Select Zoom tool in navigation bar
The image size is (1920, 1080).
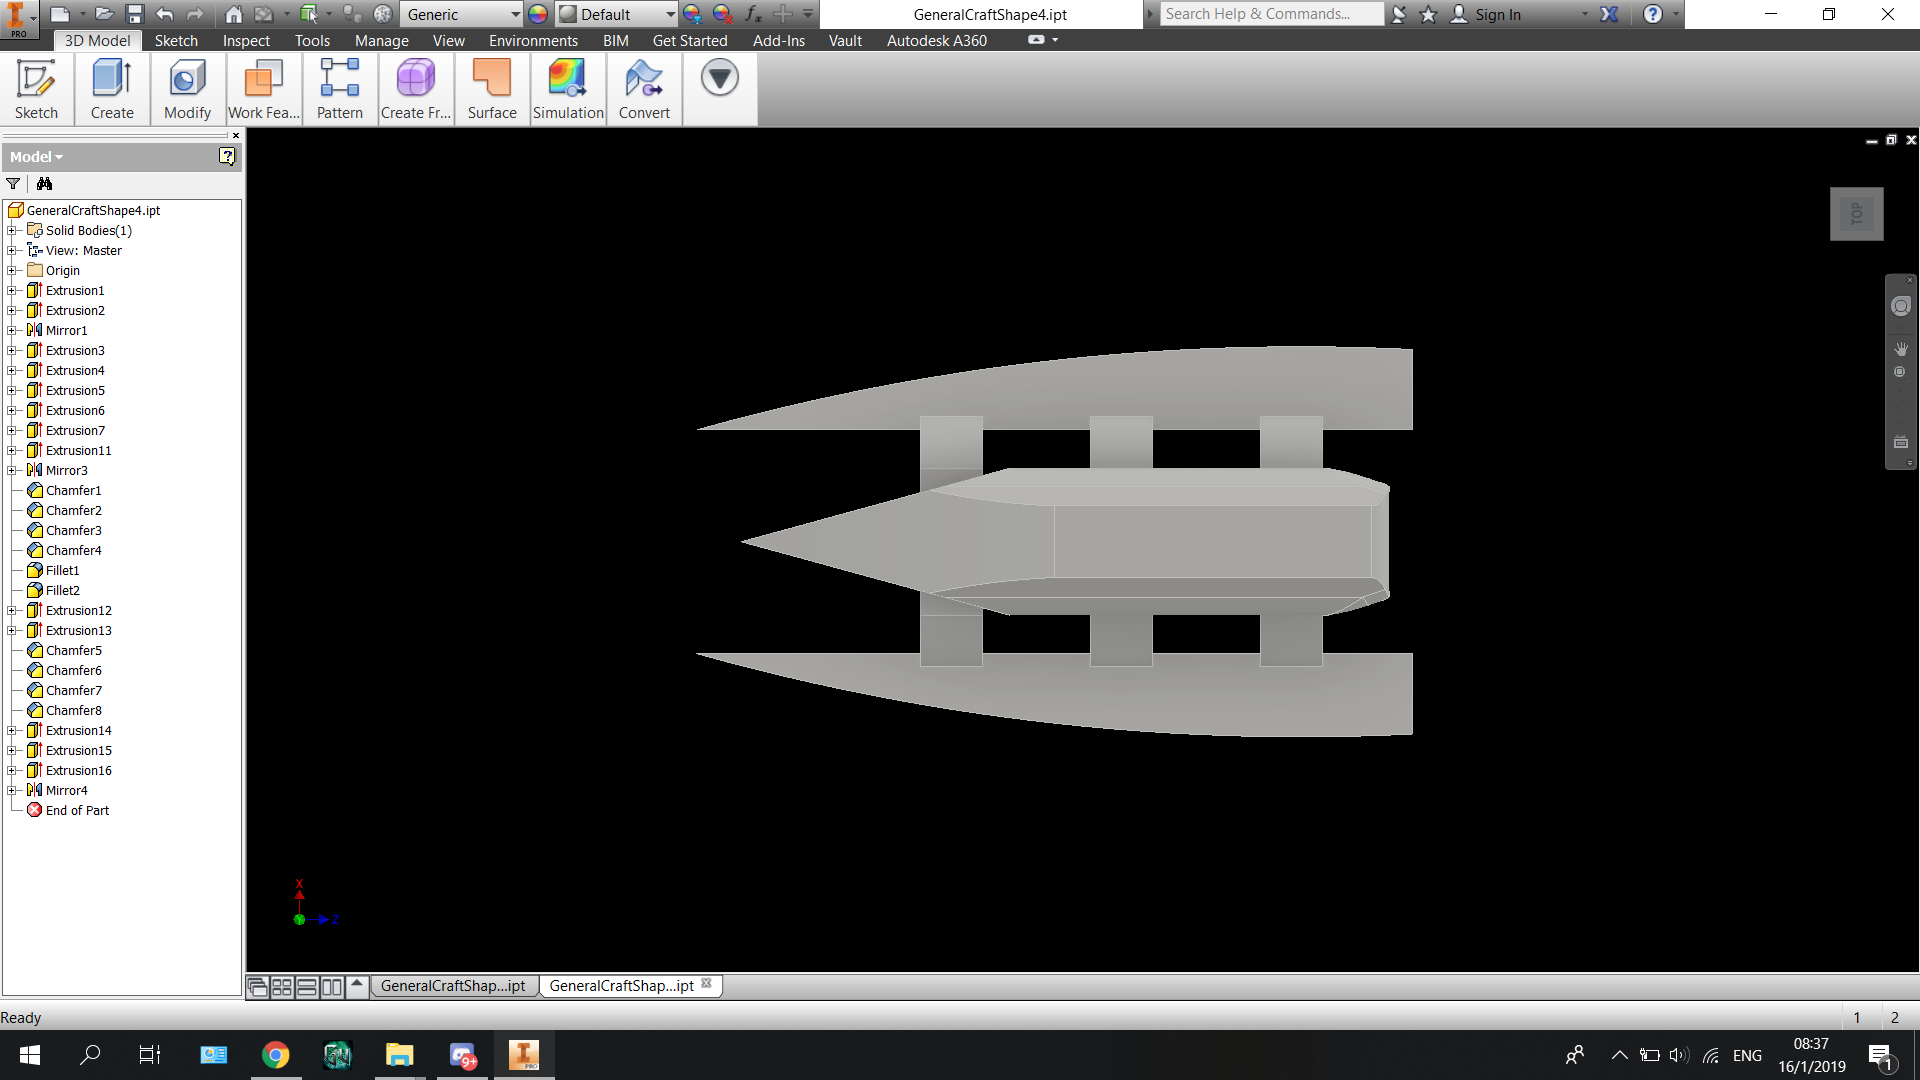1901,372
